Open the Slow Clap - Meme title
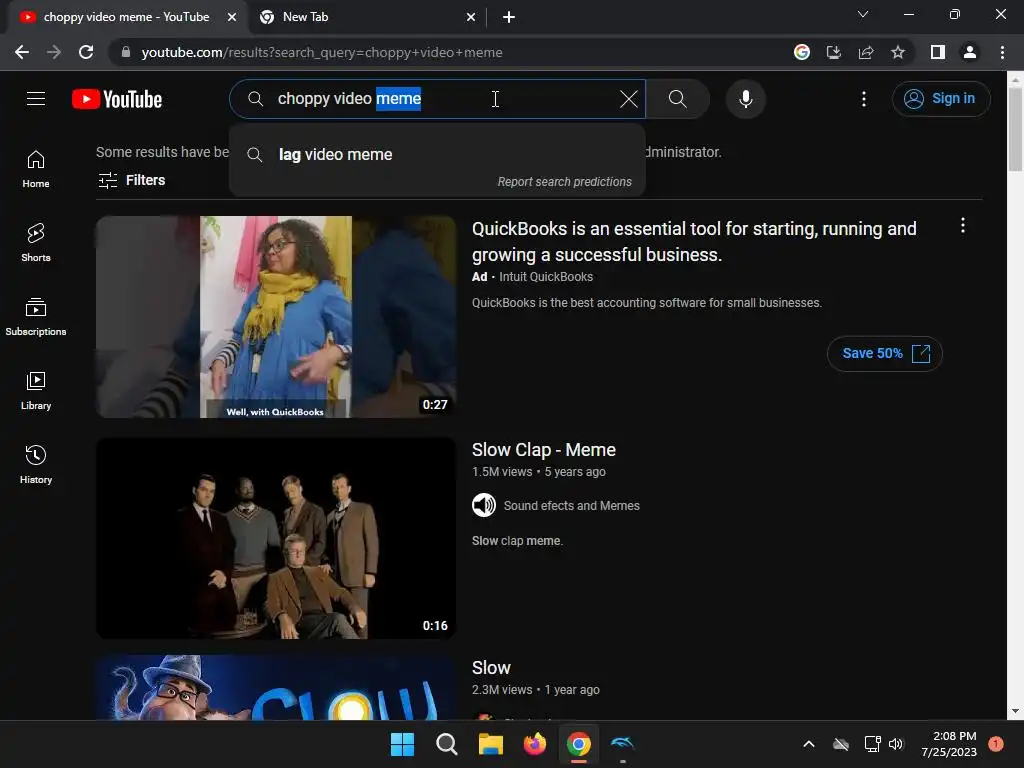 (543, 450)
